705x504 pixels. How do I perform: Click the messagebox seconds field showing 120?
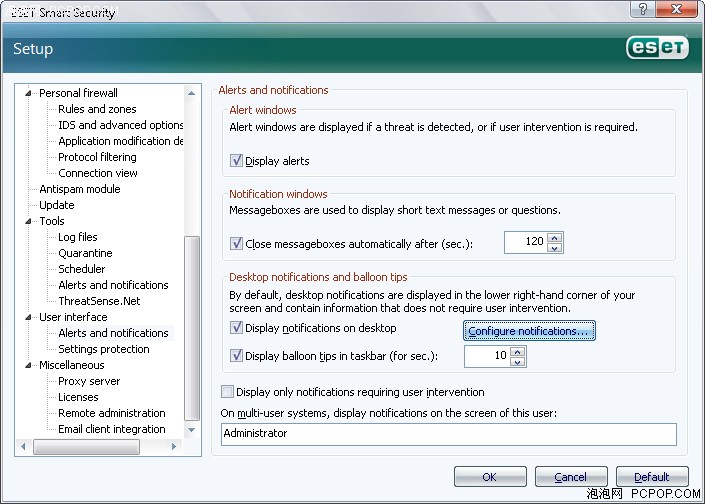pos(525,242)
